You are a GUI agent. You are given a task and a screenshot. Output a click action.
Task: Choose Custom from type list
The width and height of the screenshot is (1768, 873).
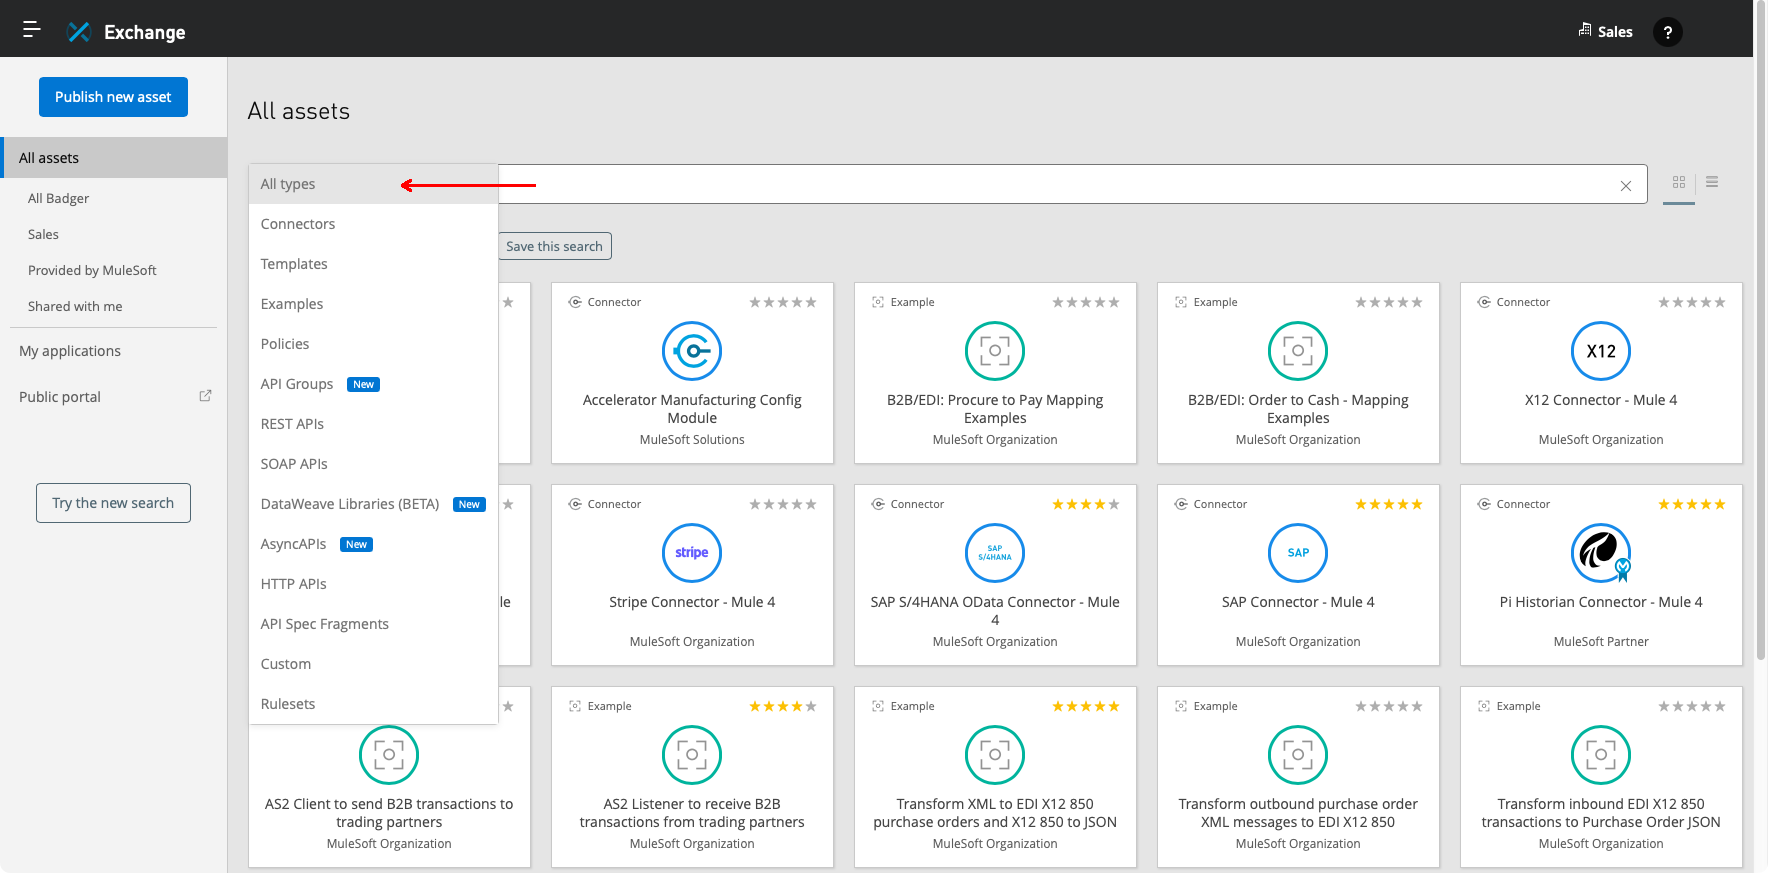[373, 664]
